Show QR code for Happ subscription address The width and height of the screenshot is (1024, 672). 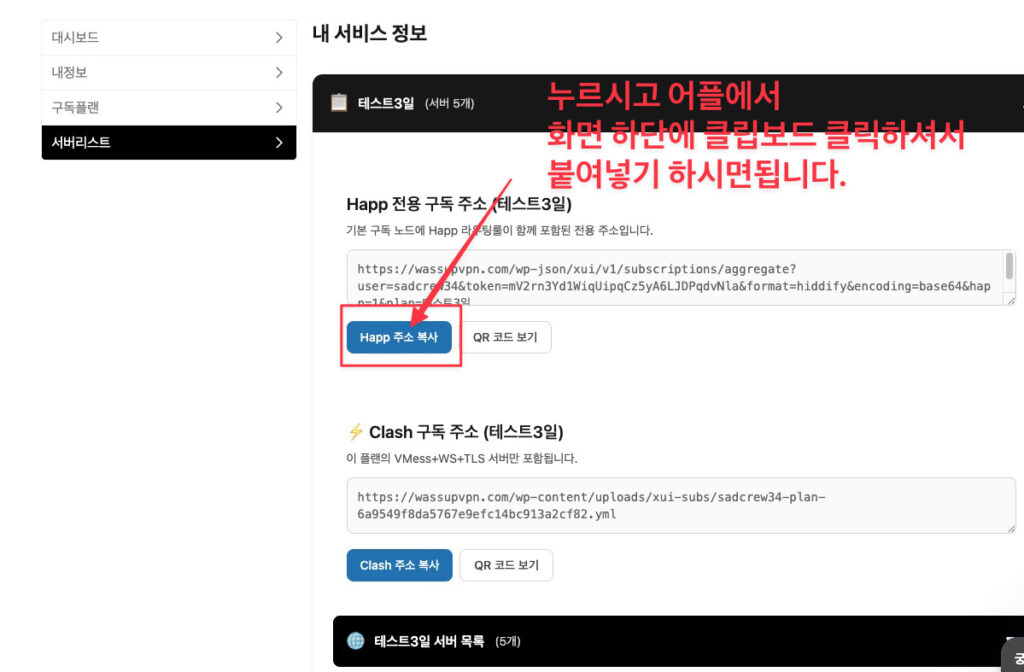(505, 337)
